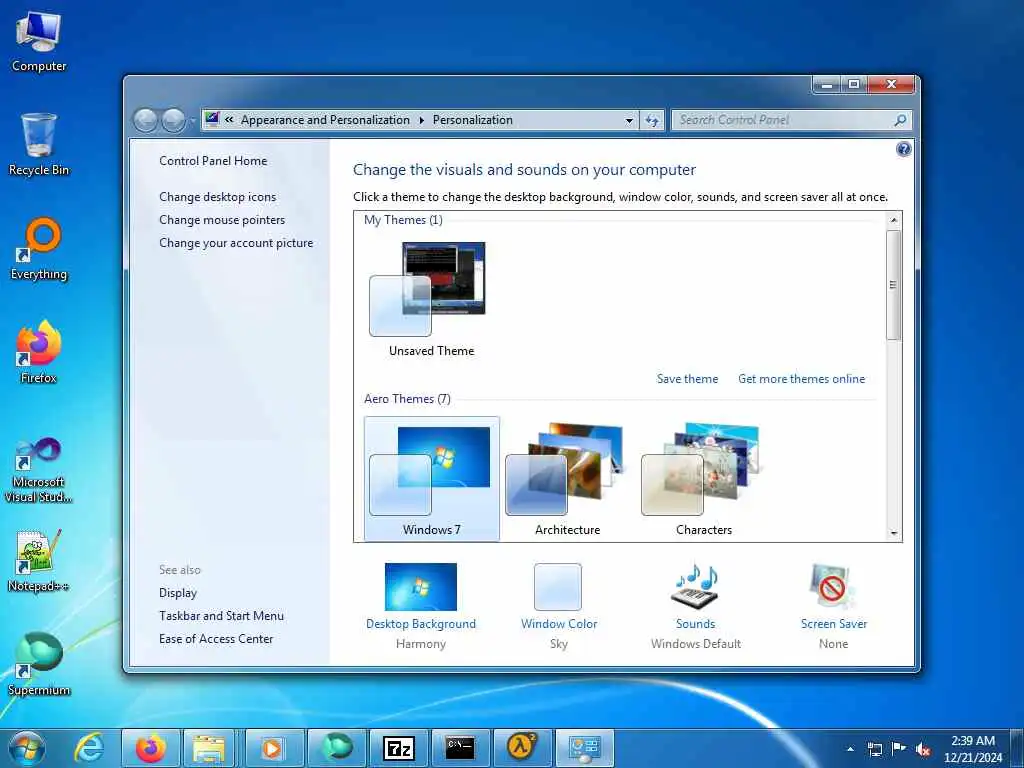The height and width of the screenshot is (768, 1024).
Task: Click the taskbar clock and date
Action: point(973,749)
